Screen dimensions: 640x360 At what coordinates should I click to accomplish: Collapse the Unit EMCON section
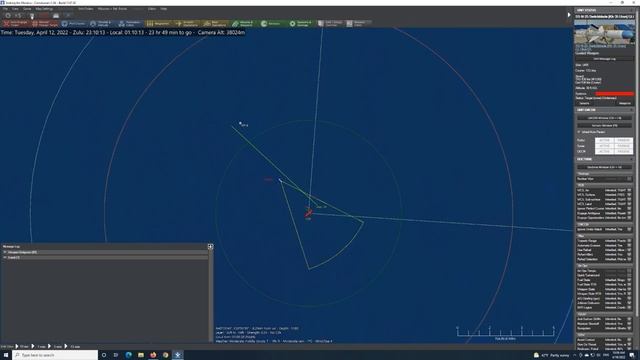pyautogui.click(x=632, y=110)
